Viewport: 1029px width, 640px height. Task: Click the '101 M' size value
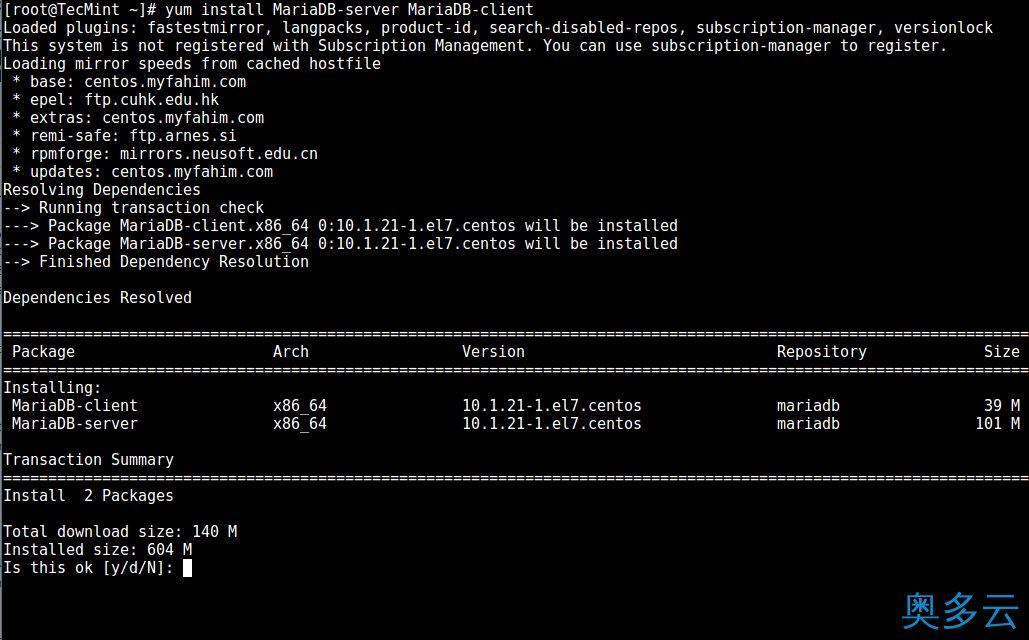[998, 424]
